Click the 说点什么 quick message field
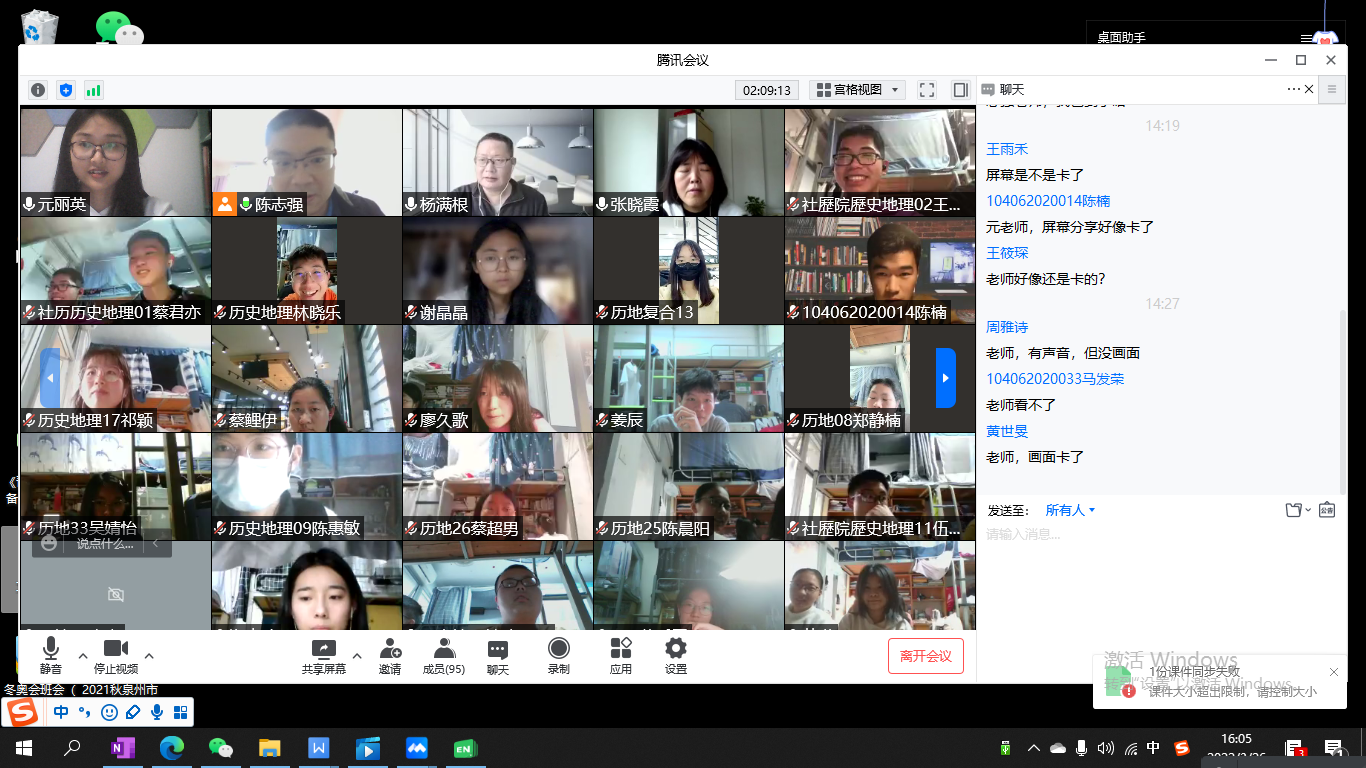Screen dimensions: 1366x768 click(105, 544)
